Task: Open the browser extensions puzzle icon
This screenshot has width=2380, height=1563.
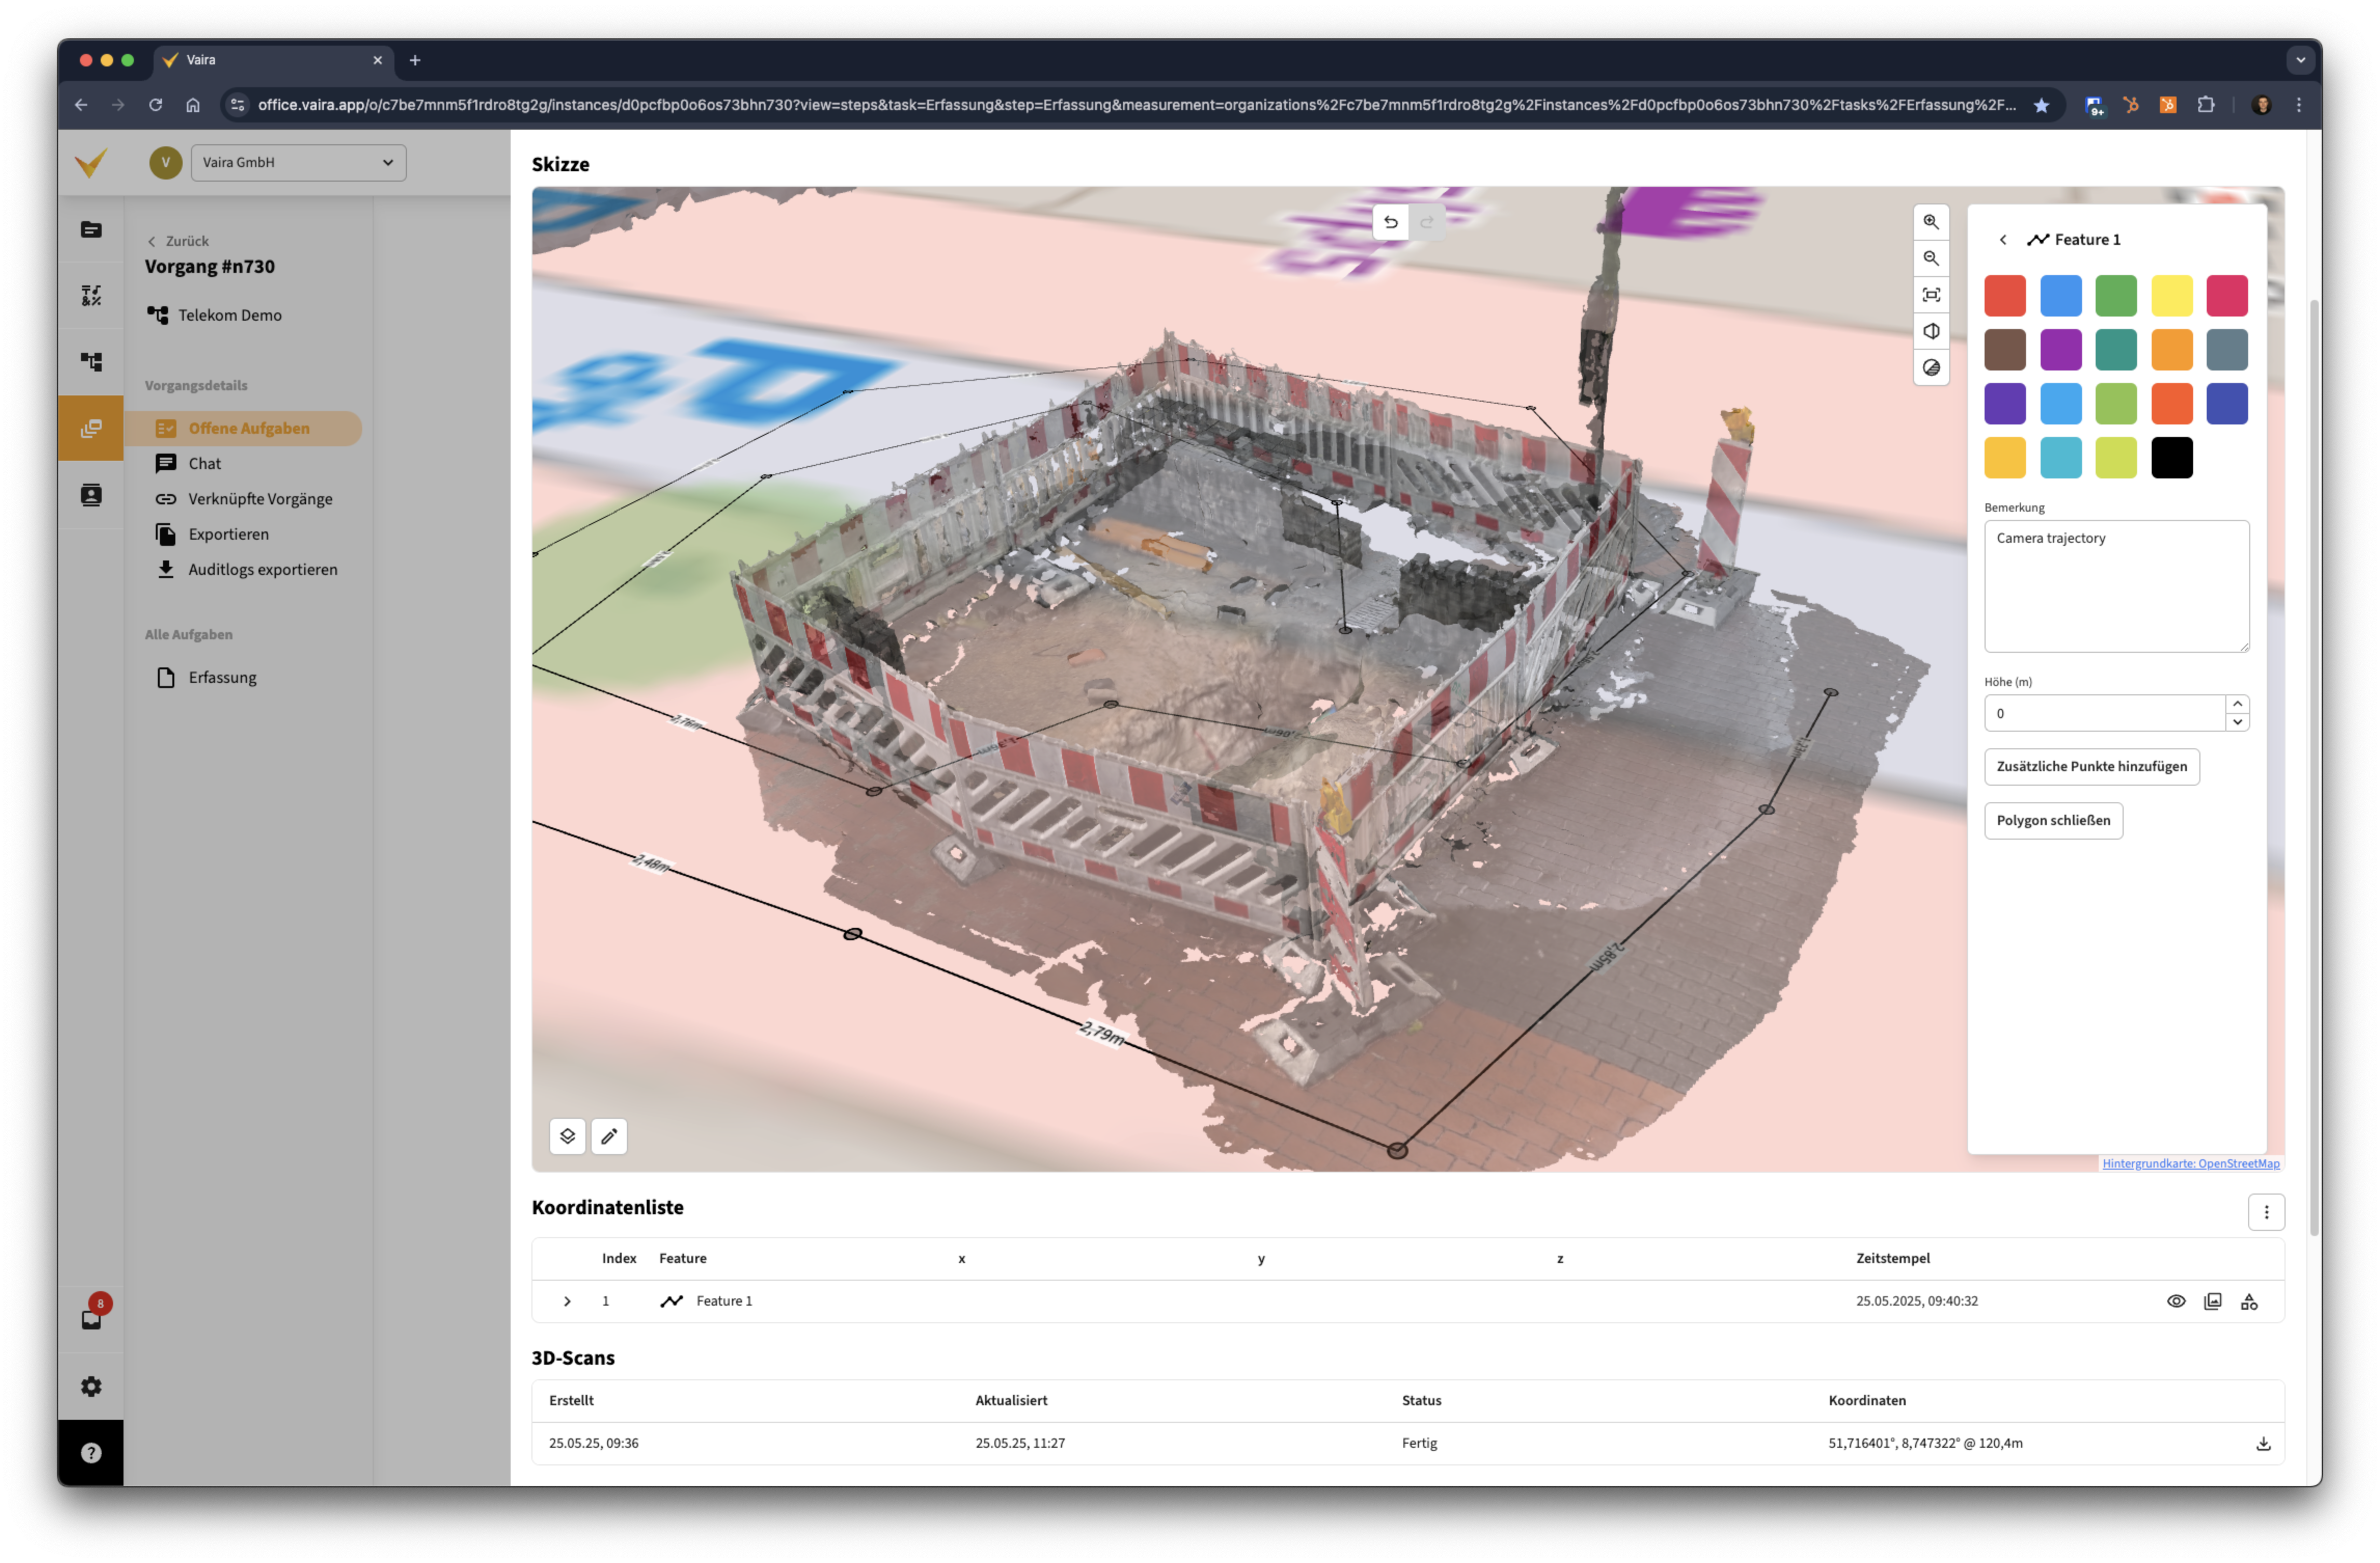Action: 2205,105
